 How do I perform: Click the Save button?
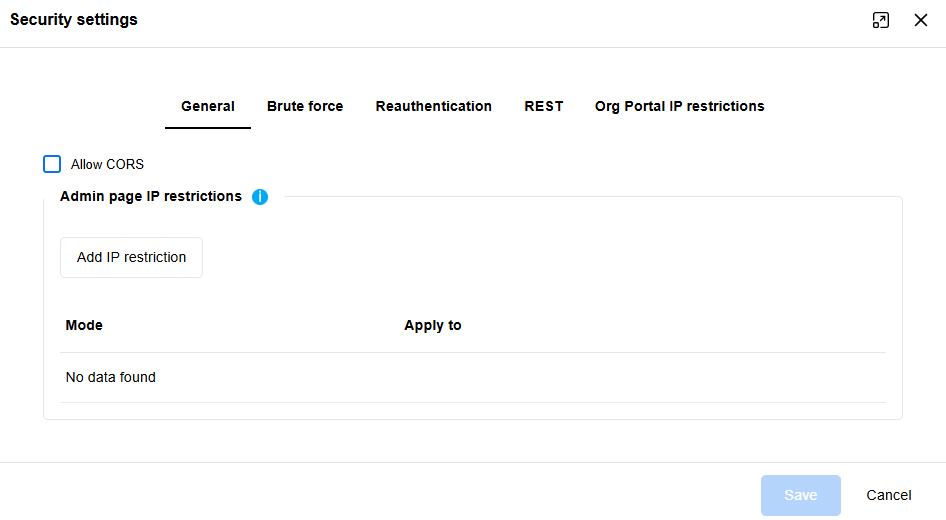(800, 495)
